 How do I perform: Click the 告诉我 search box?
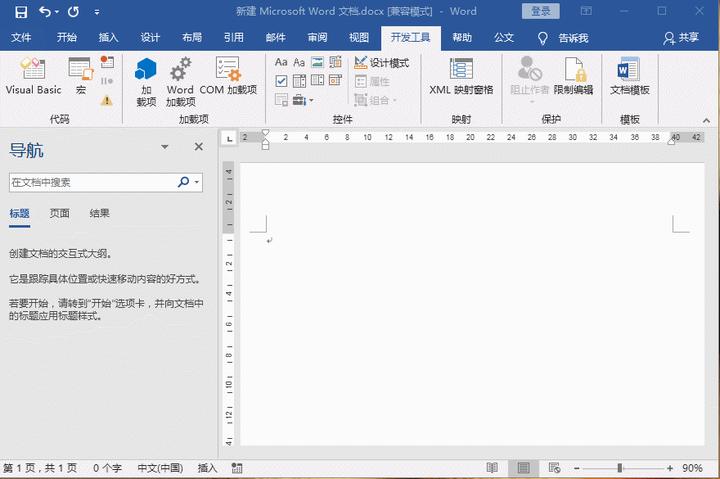(563, 38)
